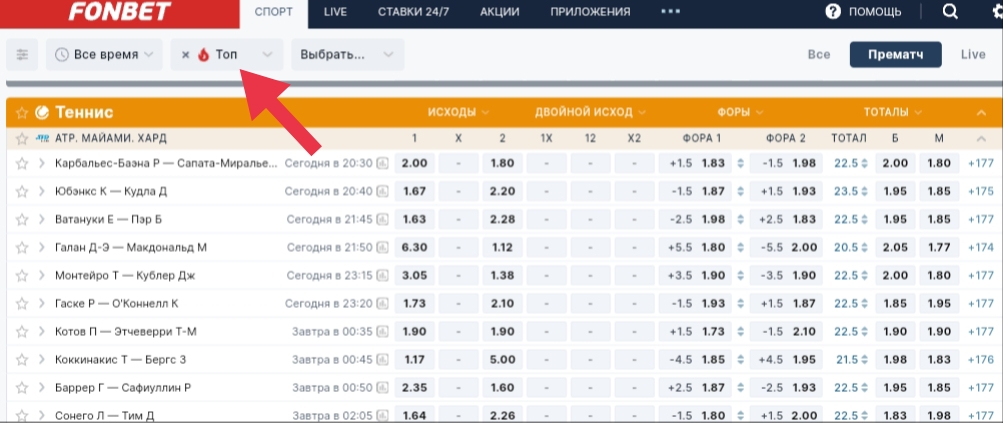Toggle favorite star for АТР. Майами. Хард

pos(21,138)
